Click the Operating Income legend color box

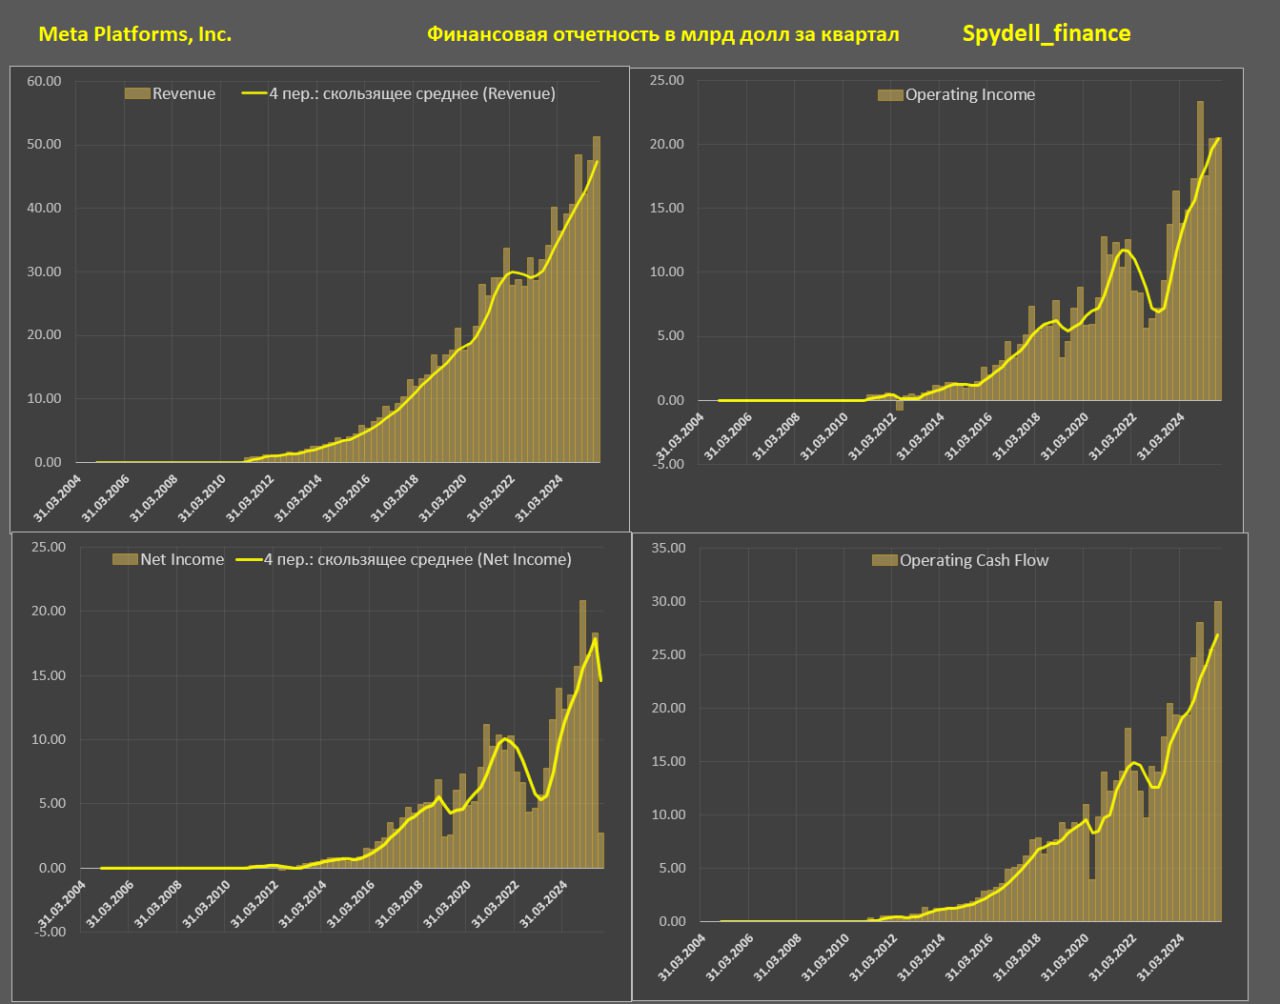[x=890, y=95]
